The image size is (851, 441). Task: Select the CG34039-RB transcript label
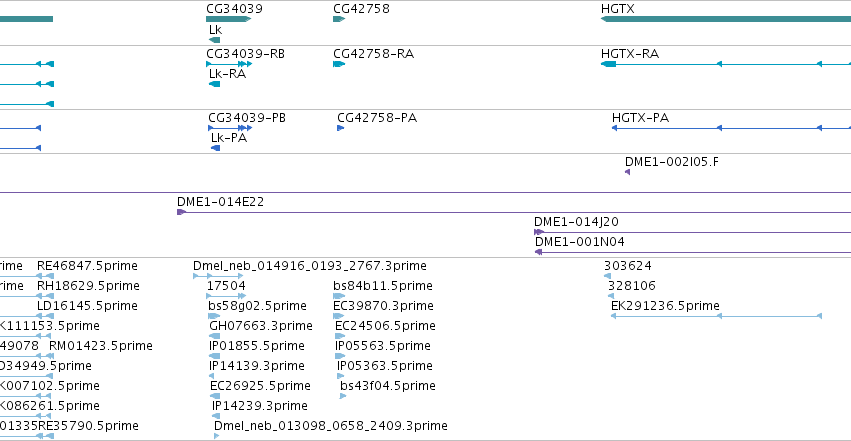[245, 54]
